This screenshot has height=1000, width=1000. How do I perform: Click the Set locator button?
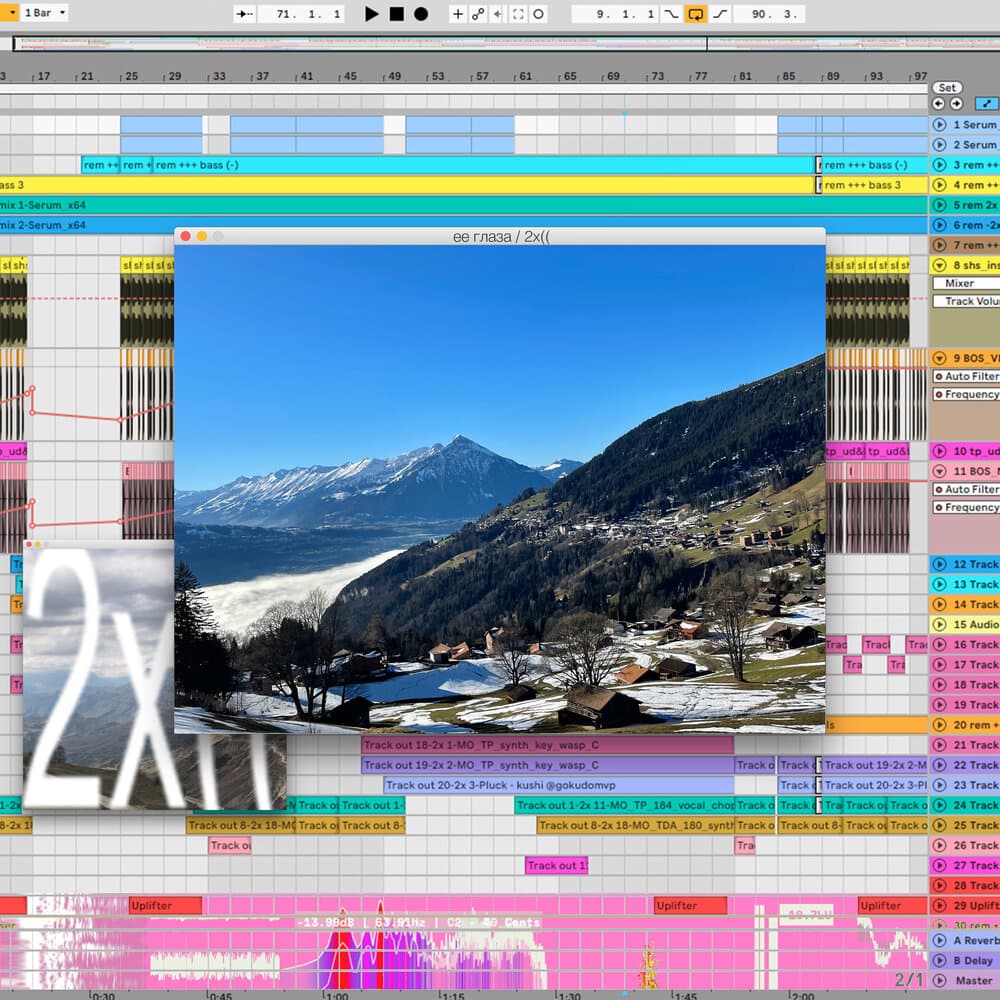point(946,88)
